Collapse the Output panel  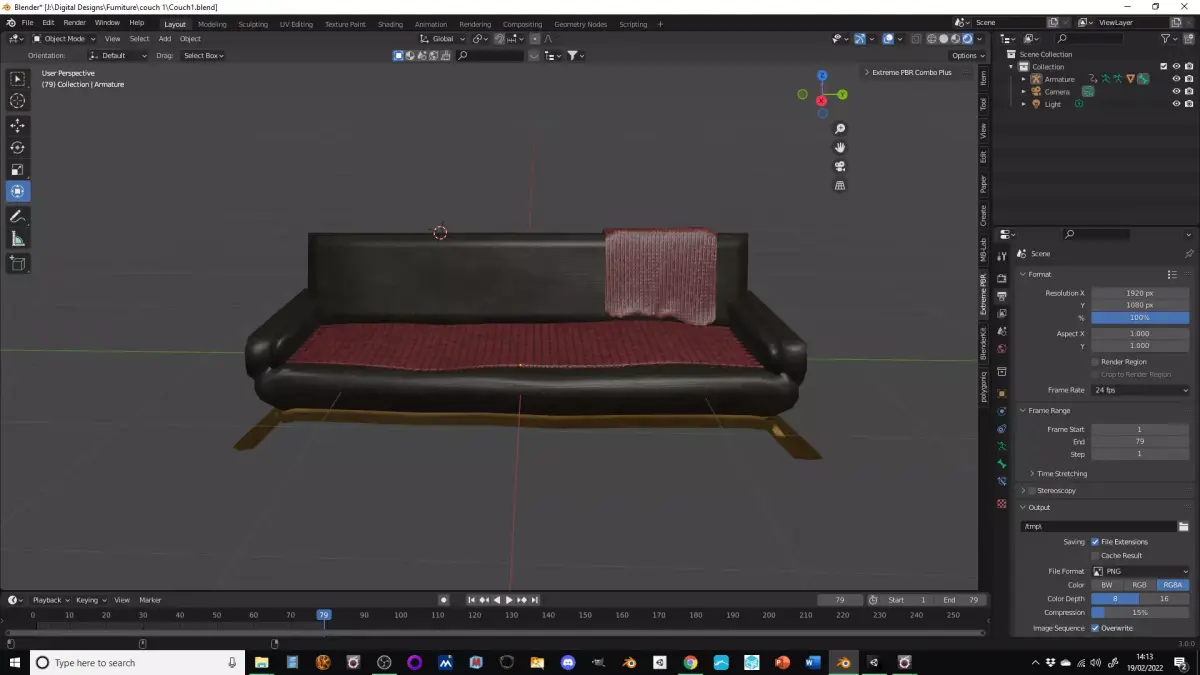(1036, 507)
